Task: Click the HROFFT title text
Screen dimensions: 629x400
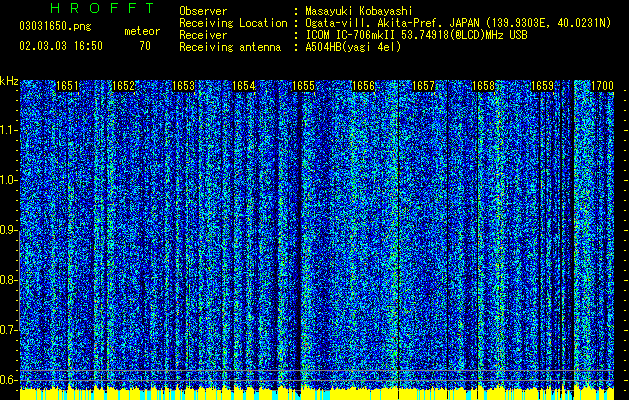Action: tap(103, 8)
